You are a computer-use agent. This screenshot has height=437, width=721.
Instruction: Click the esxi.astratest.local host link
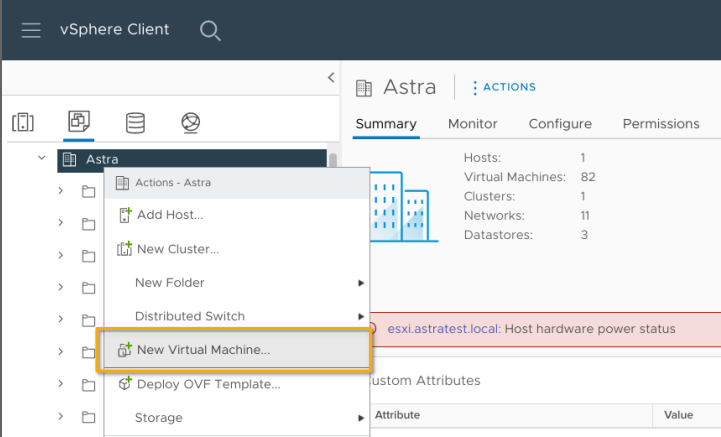tap(444, 328)
